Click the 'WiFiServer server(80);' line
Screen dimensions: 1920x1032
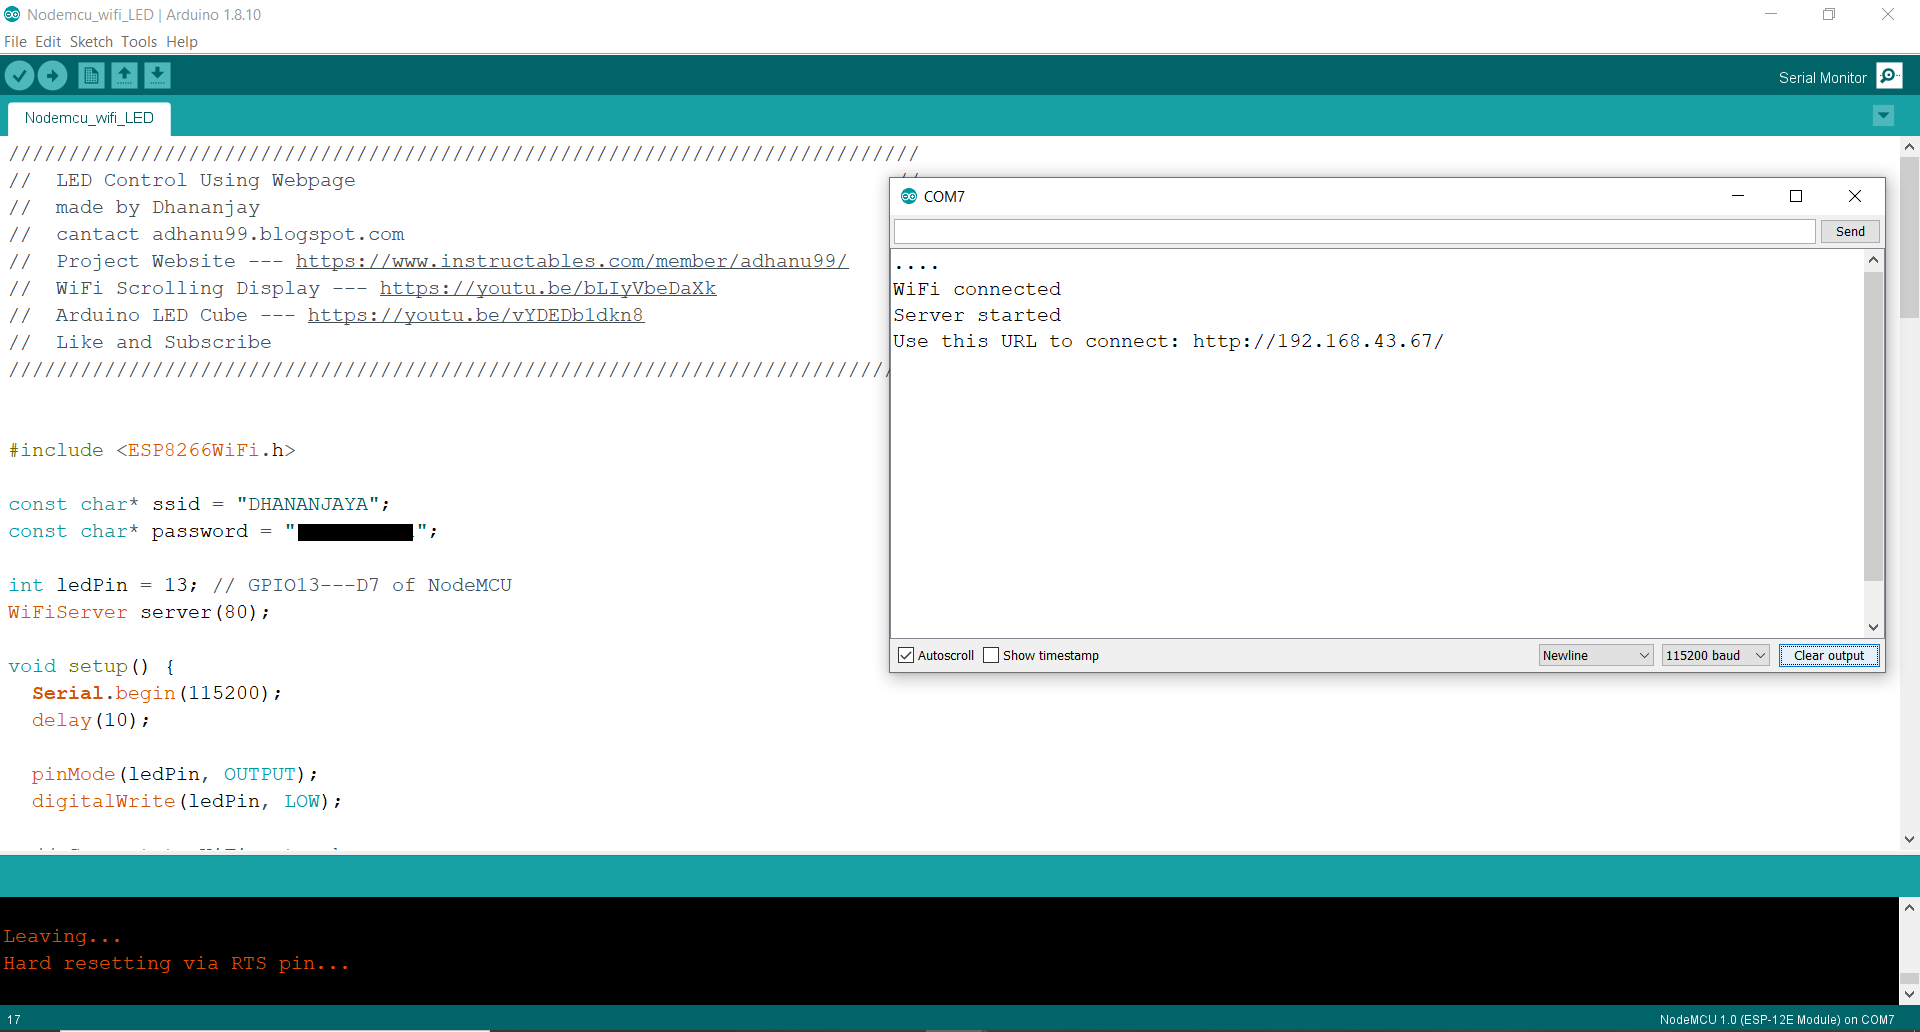139,612
